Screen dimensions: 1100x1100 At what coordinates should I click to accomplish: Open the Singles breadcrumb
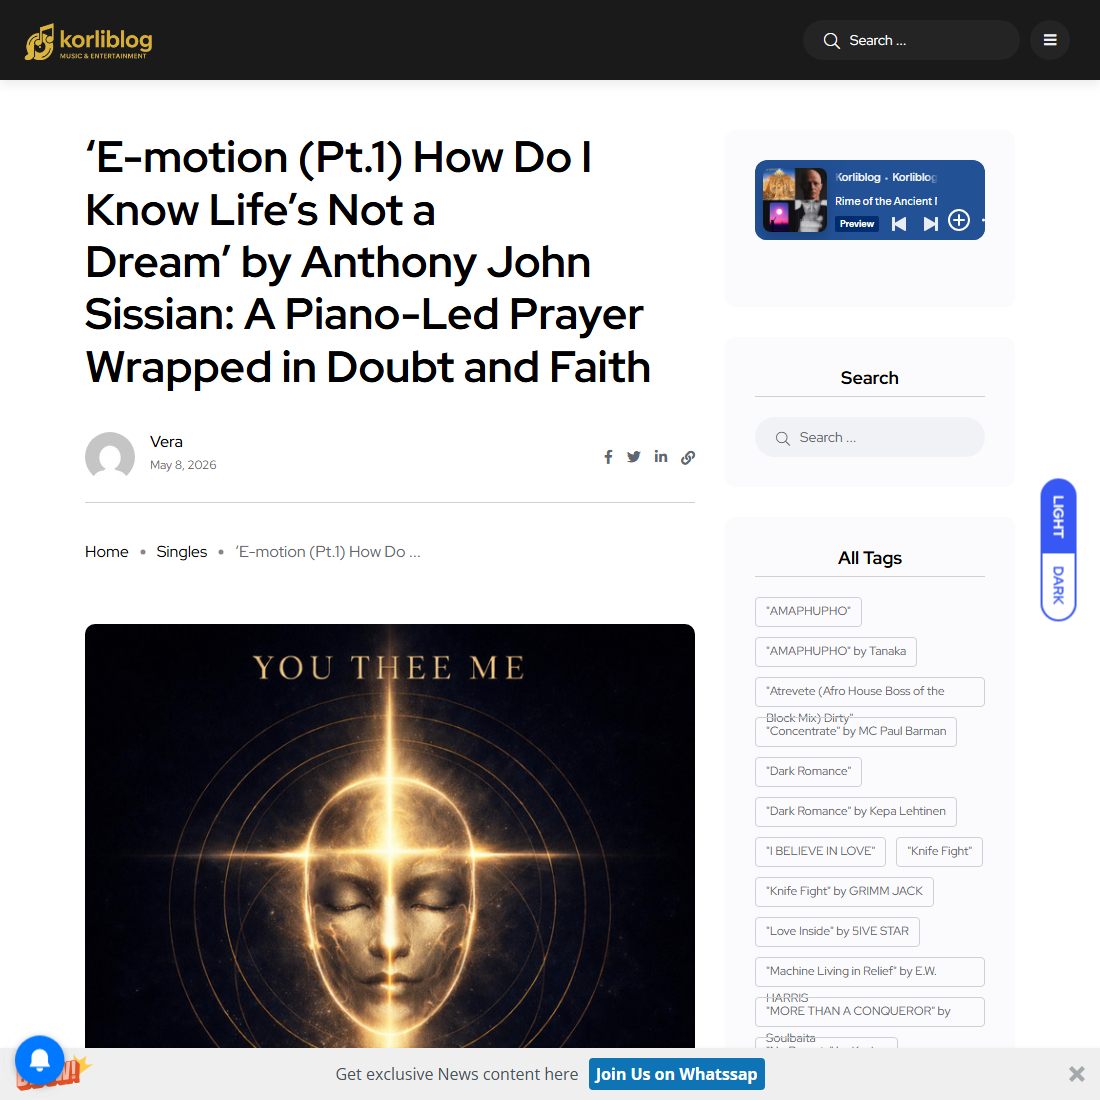tap(182, 552)
